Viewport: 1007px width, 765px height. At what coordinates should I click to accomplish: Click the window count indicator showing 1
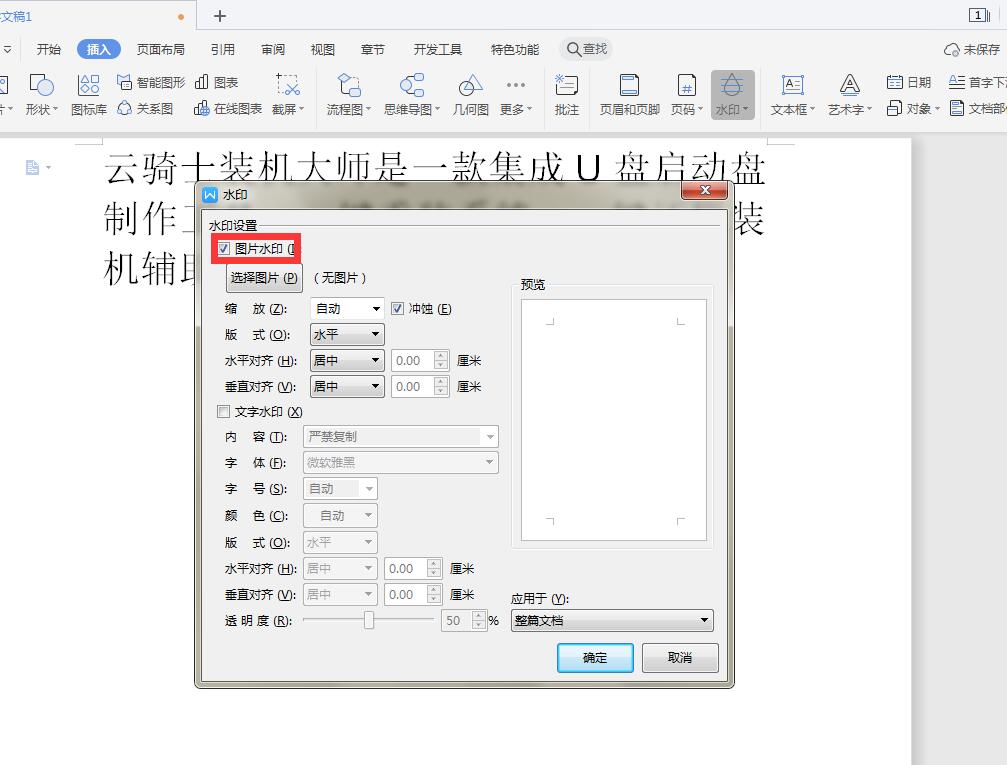(979, 15)
